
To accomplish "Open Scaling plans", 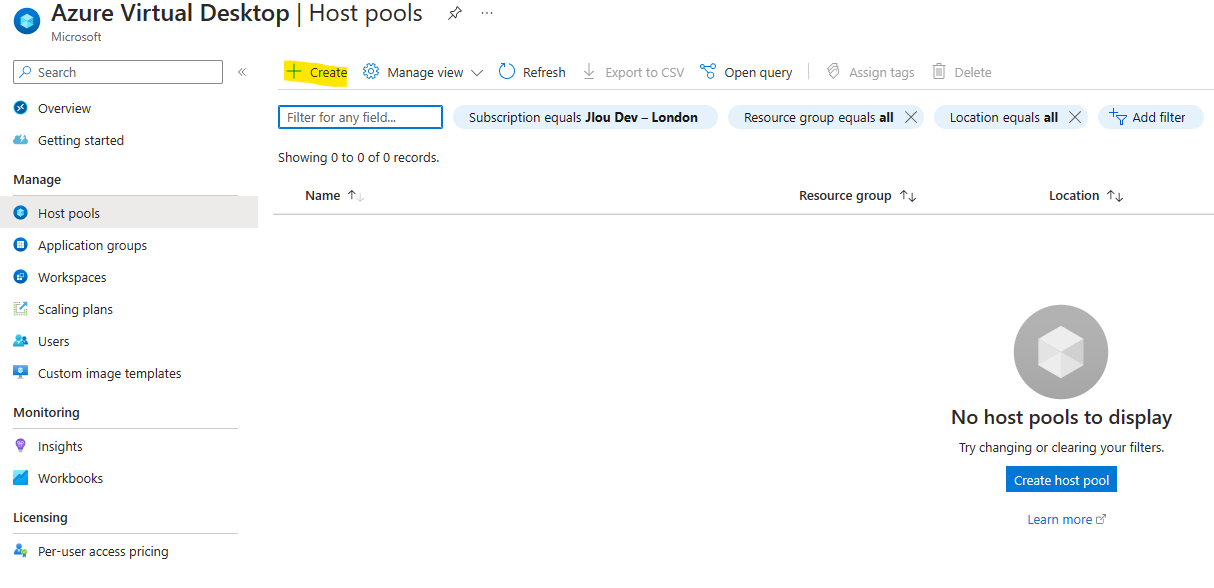I will [x=75, y=309].
